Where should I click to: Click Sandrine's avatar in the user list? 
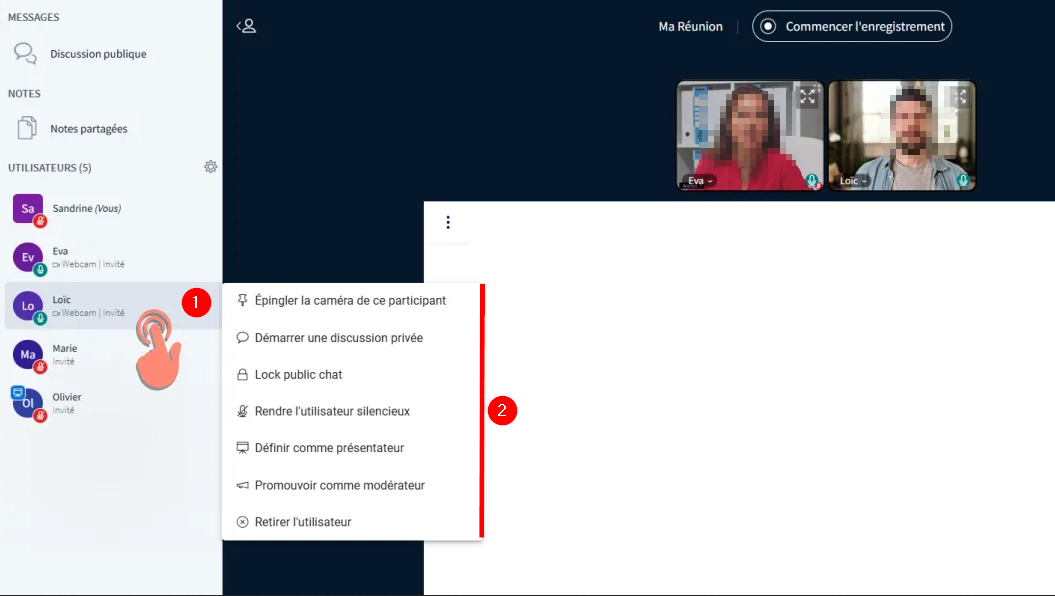point(28,209)
